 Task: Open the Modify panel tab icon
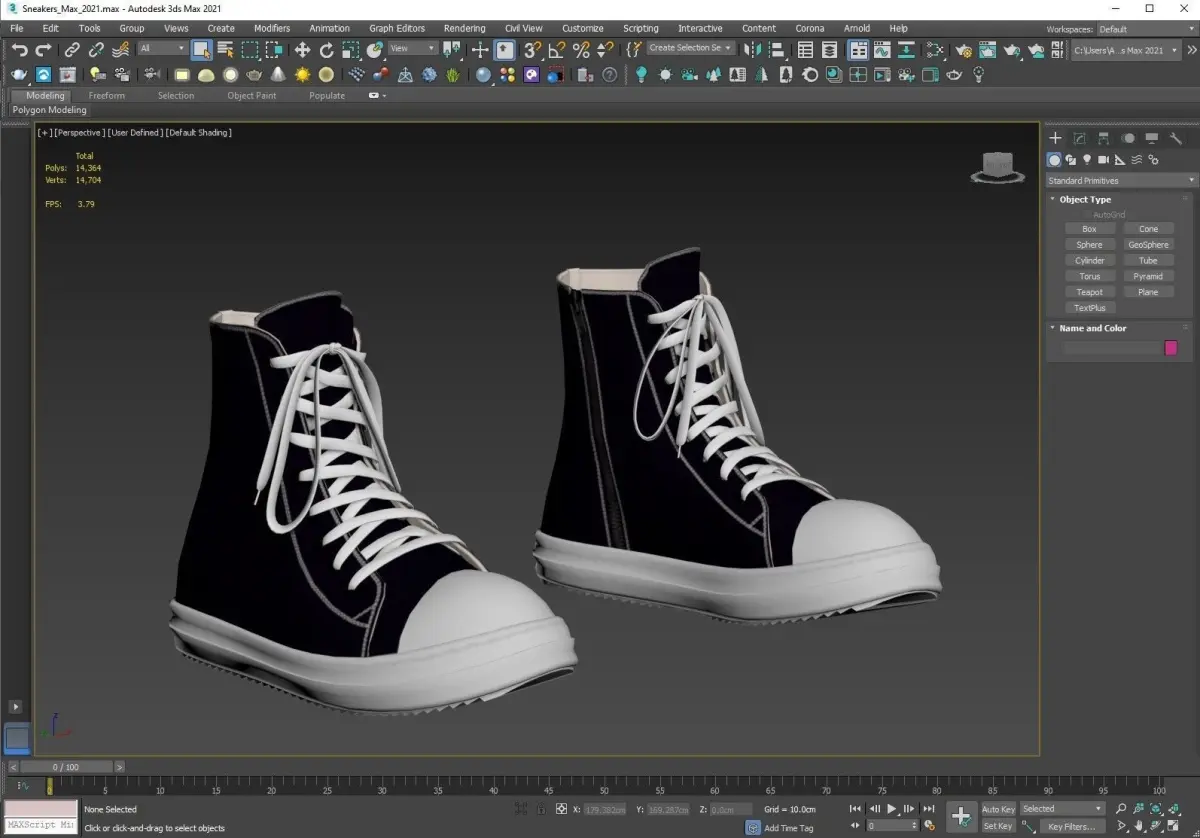pyautogui.click(x=1079, y=138)
